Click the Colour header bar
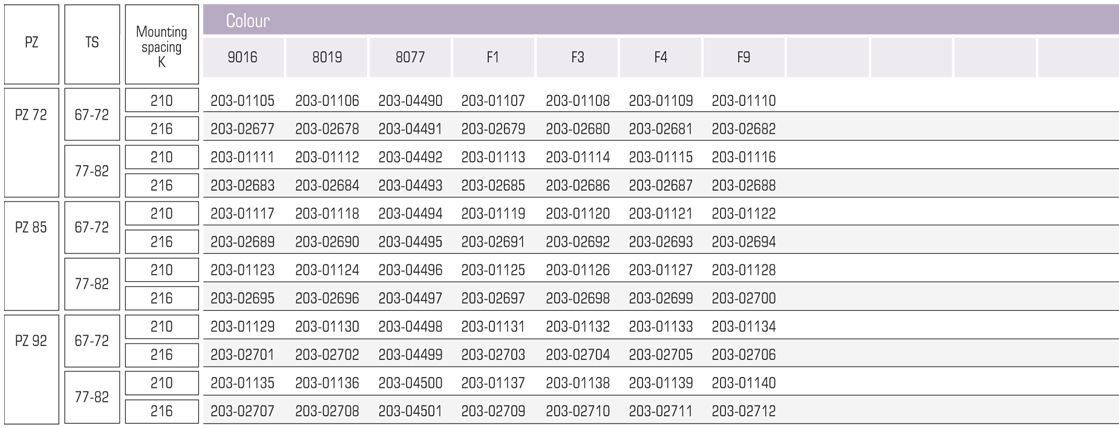Image resolution: width=1119 pixels, height=428 pixels. [x=661, y=20]
